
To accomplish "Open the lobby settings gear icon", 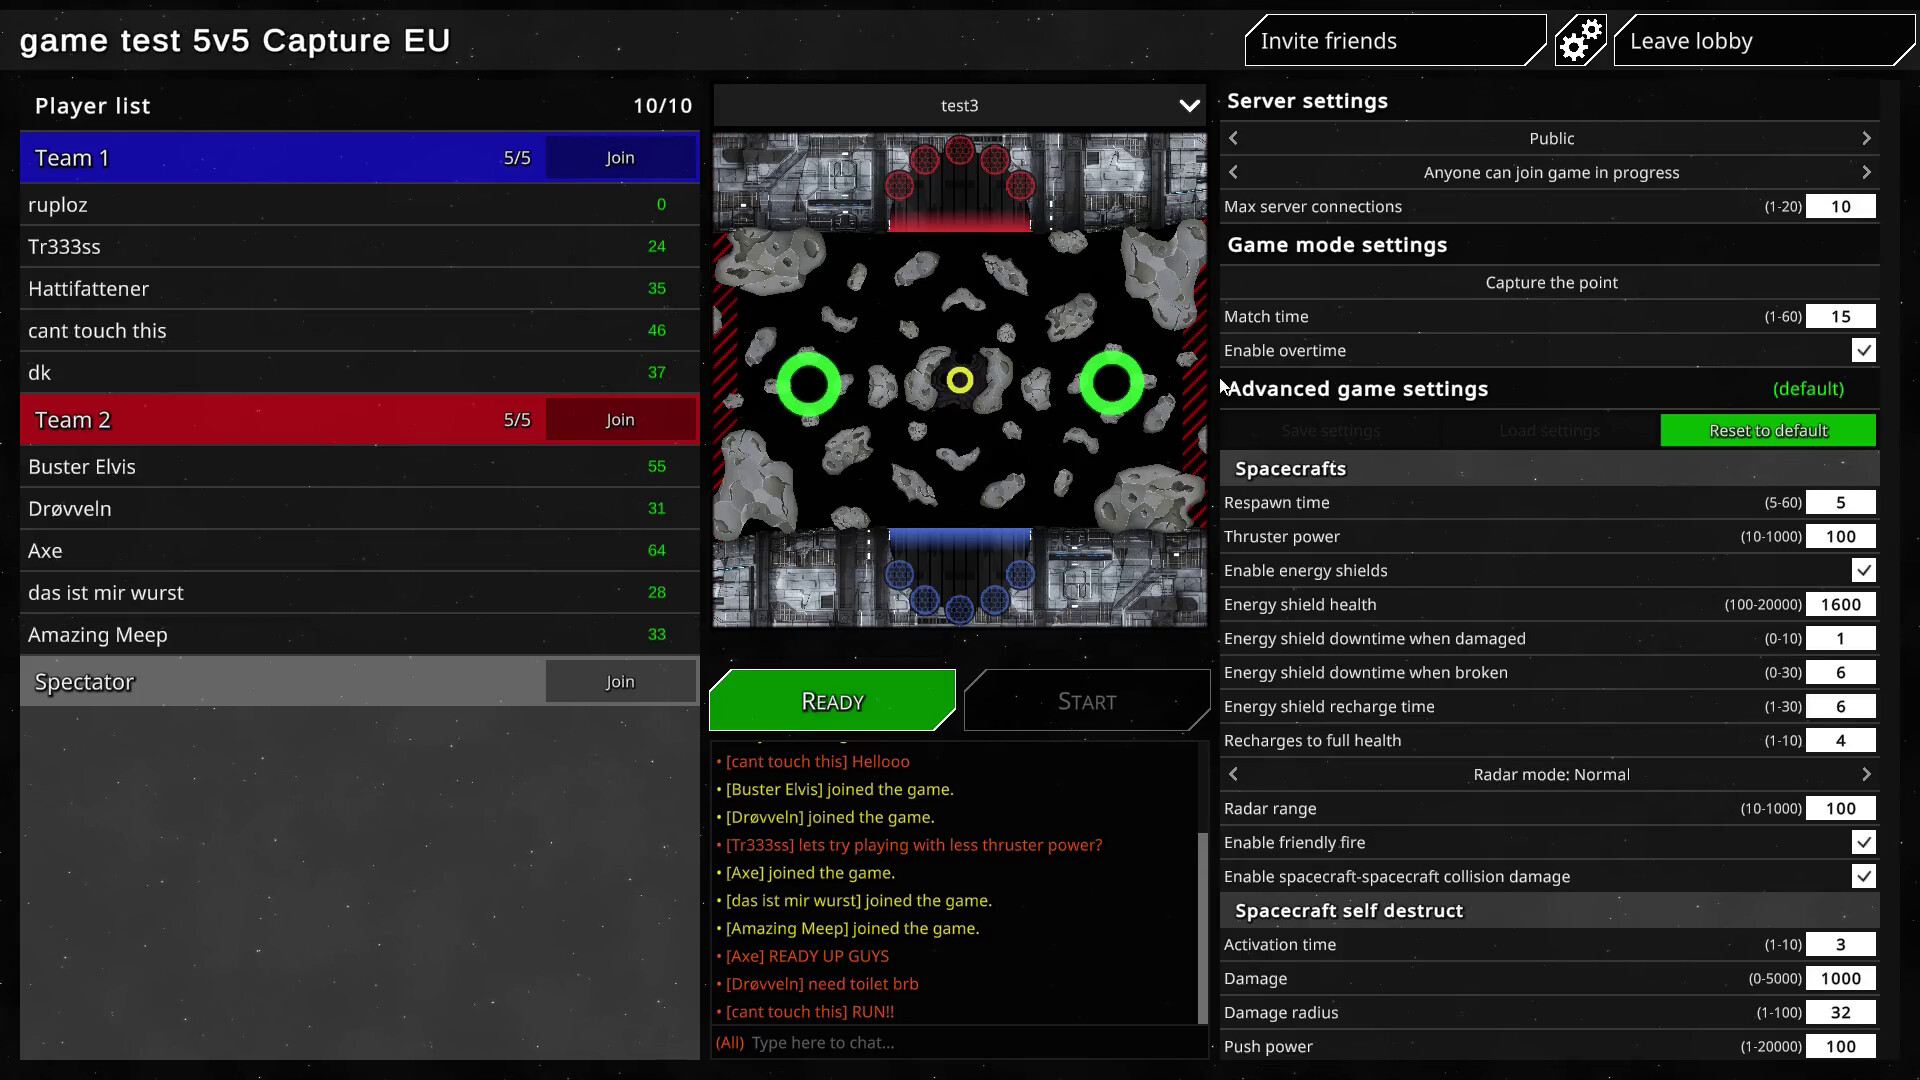I will [x=1580, y=40].
